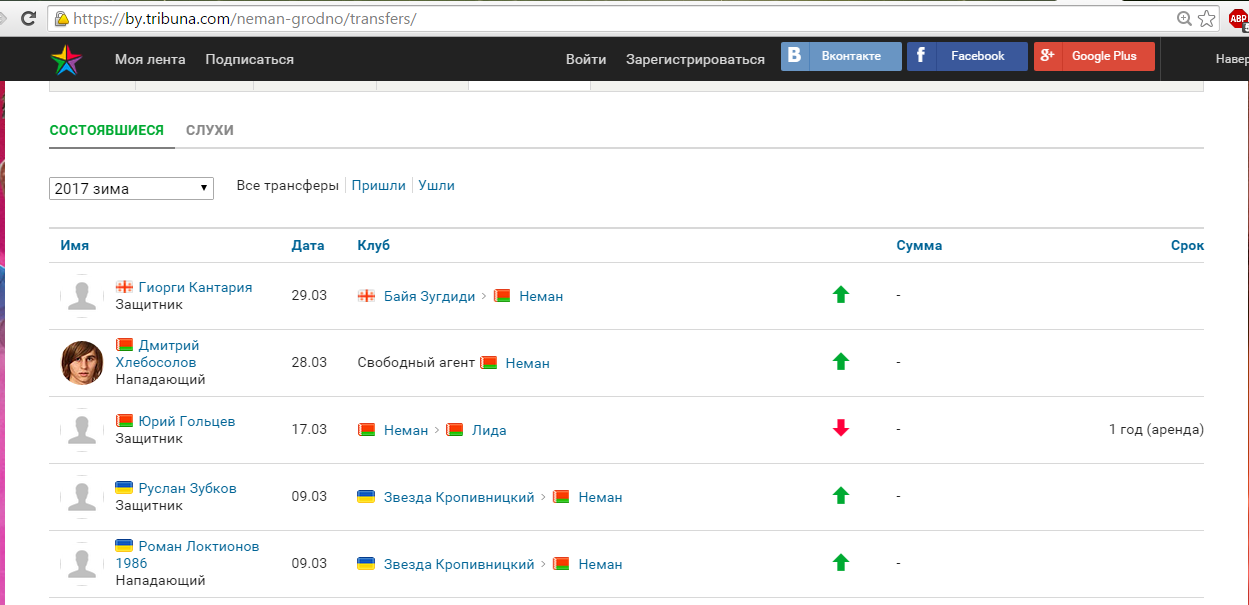Click the Belarus flag beside Лида club
Viewport: 1249px width, 605px height.
pos(454,430)
